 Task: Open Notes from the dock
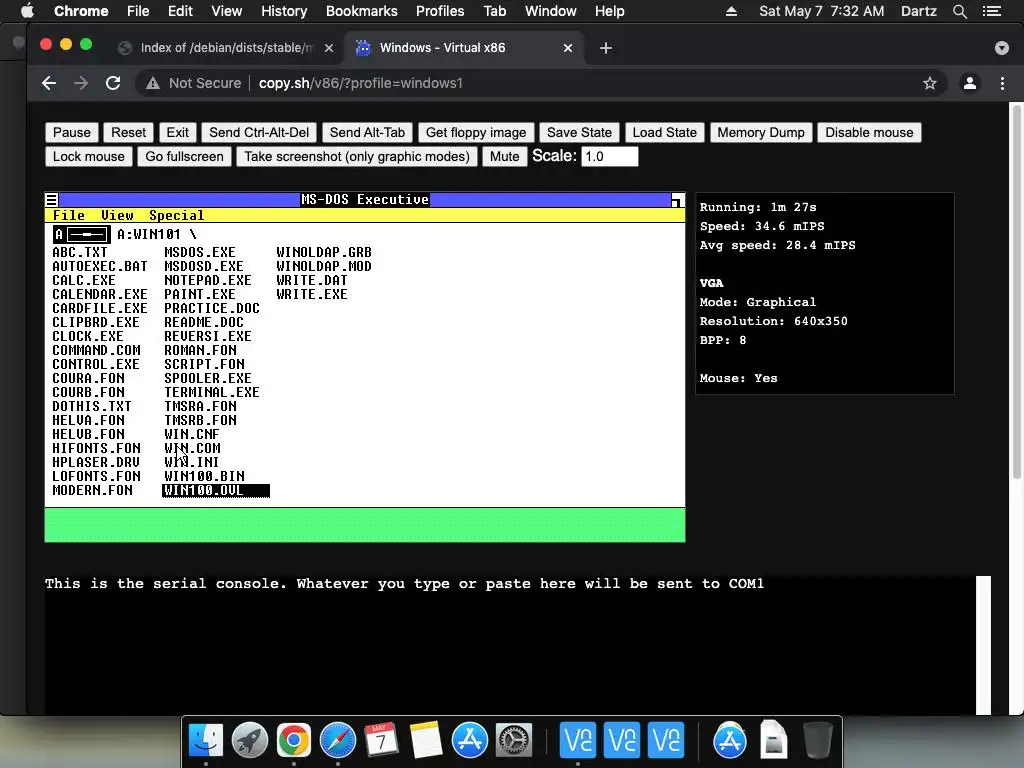pyautogui.click(x=426, y=740)
